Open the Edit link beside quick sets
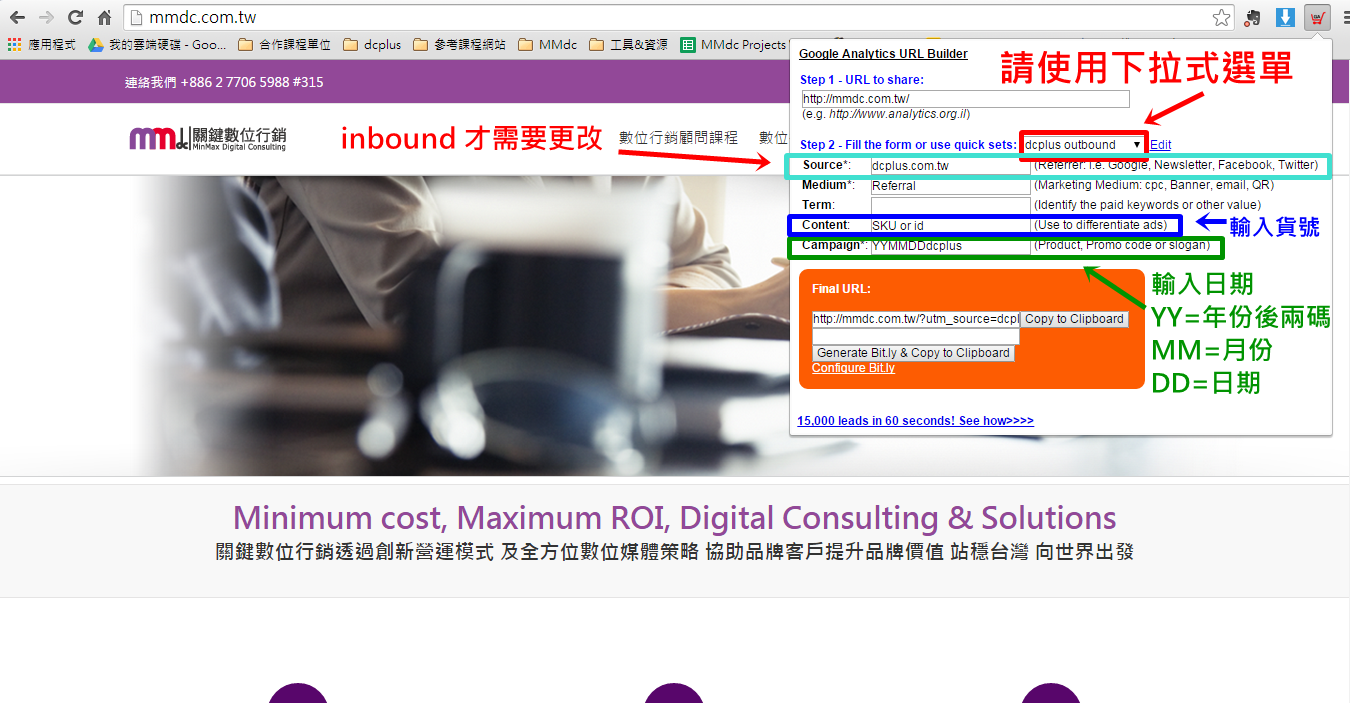 (1160, 144)
